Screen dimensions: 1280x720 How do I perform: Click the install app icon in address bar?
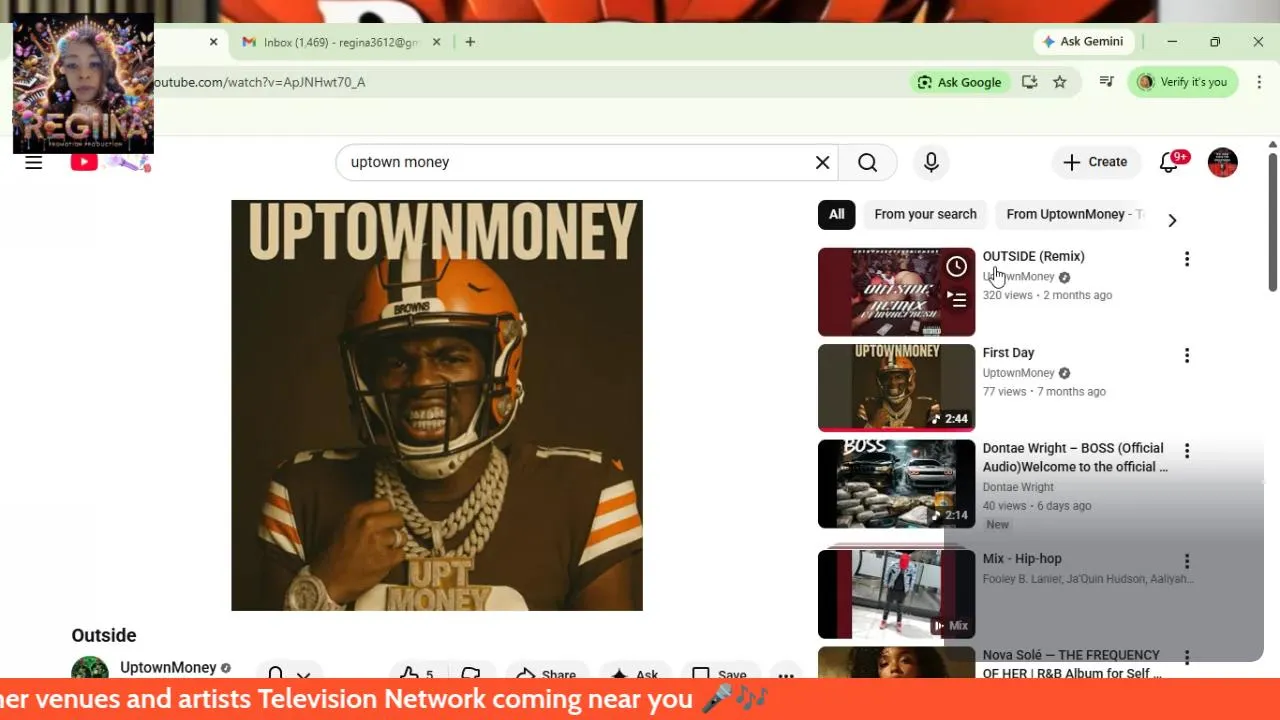(x=1029, y=82)
